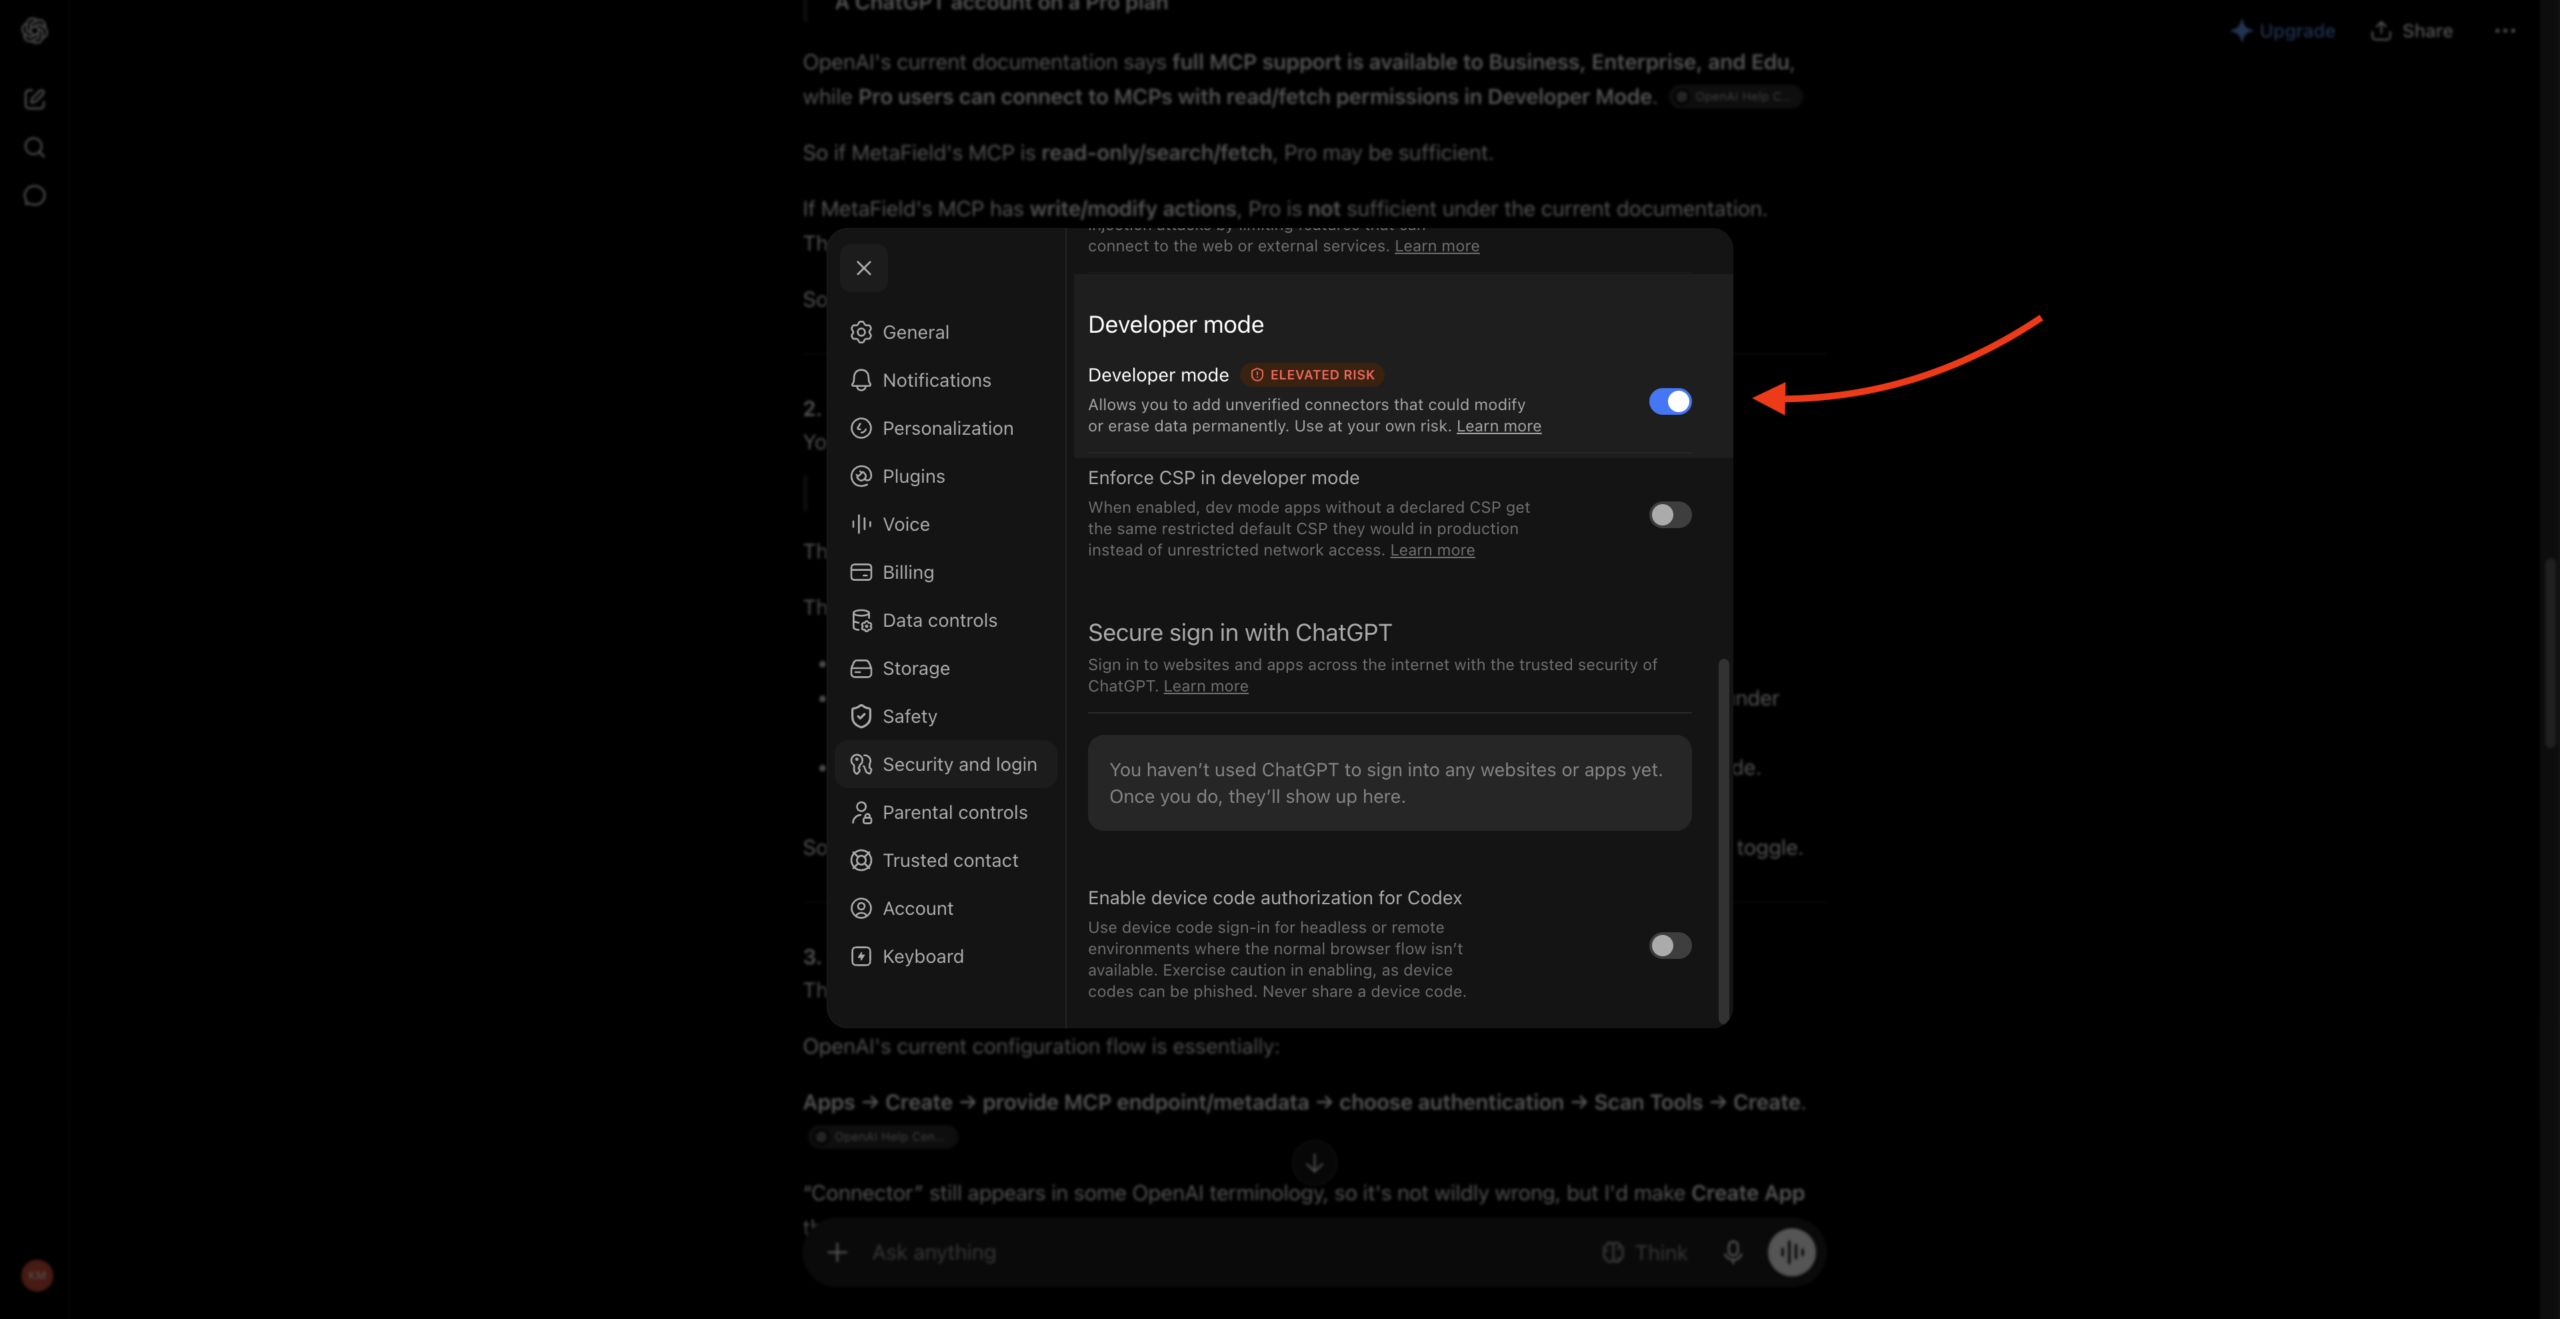Screen dimensions: 2560x1319
Task: Switch to the Notifications settings tab
Action: [946, 380]
